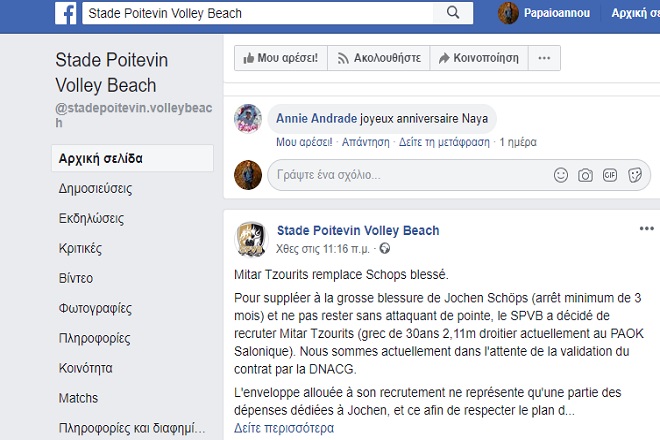Expand post with Δείτε περισσότερα

click(284, 428)
